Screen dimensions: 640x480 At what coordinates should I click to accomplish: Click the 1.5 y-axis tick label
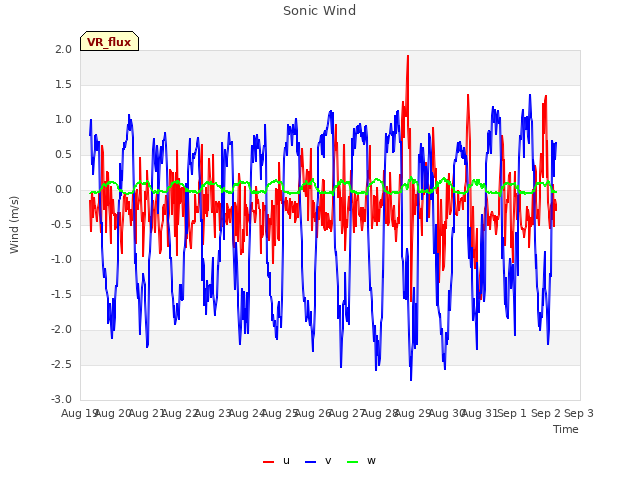[63, 84]
